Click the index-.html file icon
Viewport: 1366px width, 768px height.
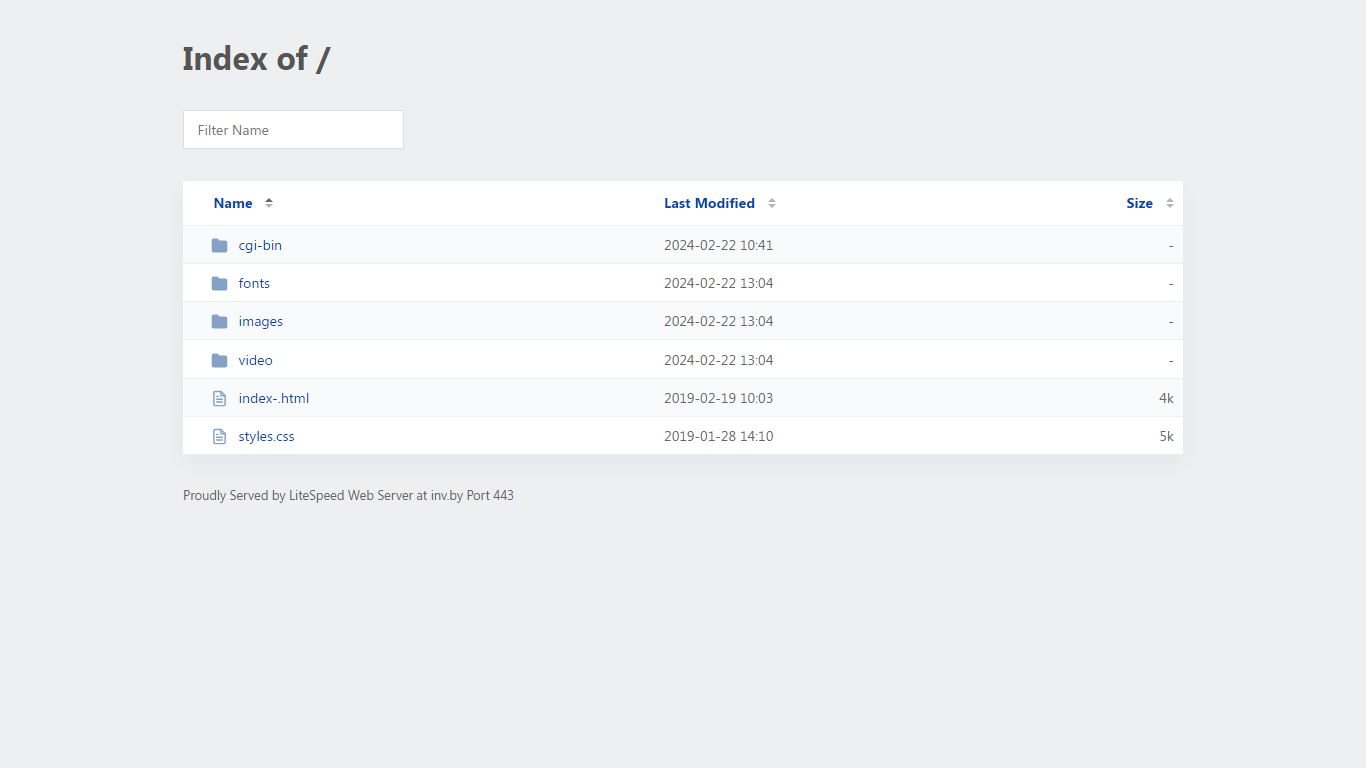(x=220, y=398)
